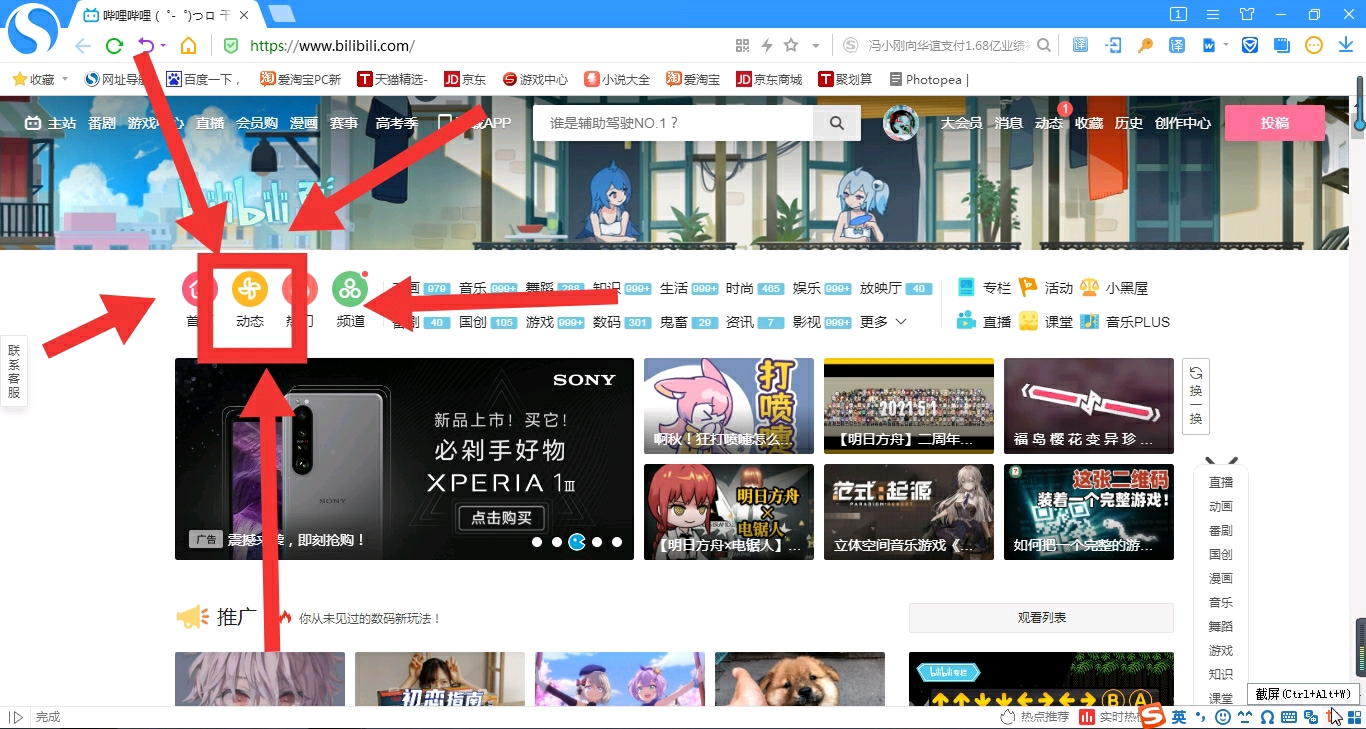Open 赛事 in the header navigation
Screen dimensions: 1366x729
click(344, 123)
